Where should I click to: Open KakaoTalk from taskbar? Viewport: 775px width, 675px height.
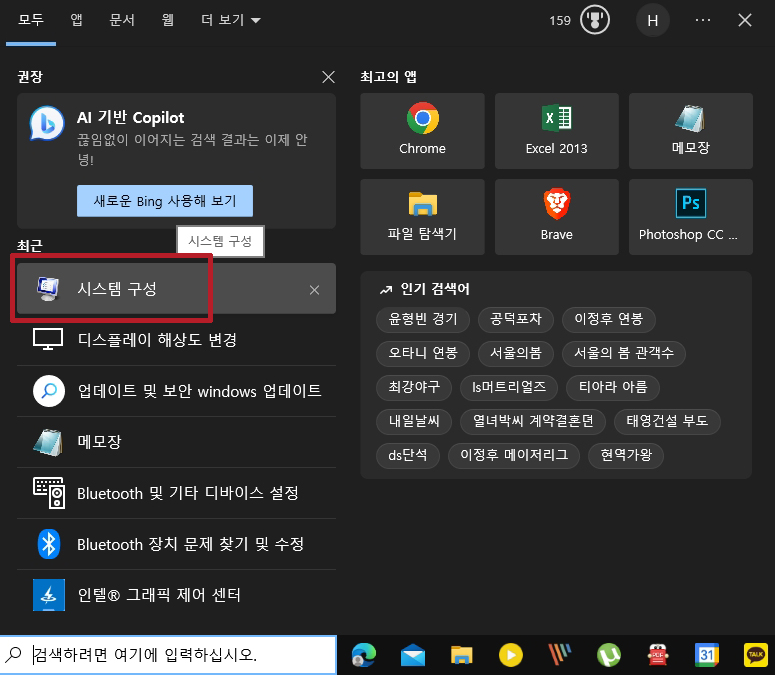(756, 655)
